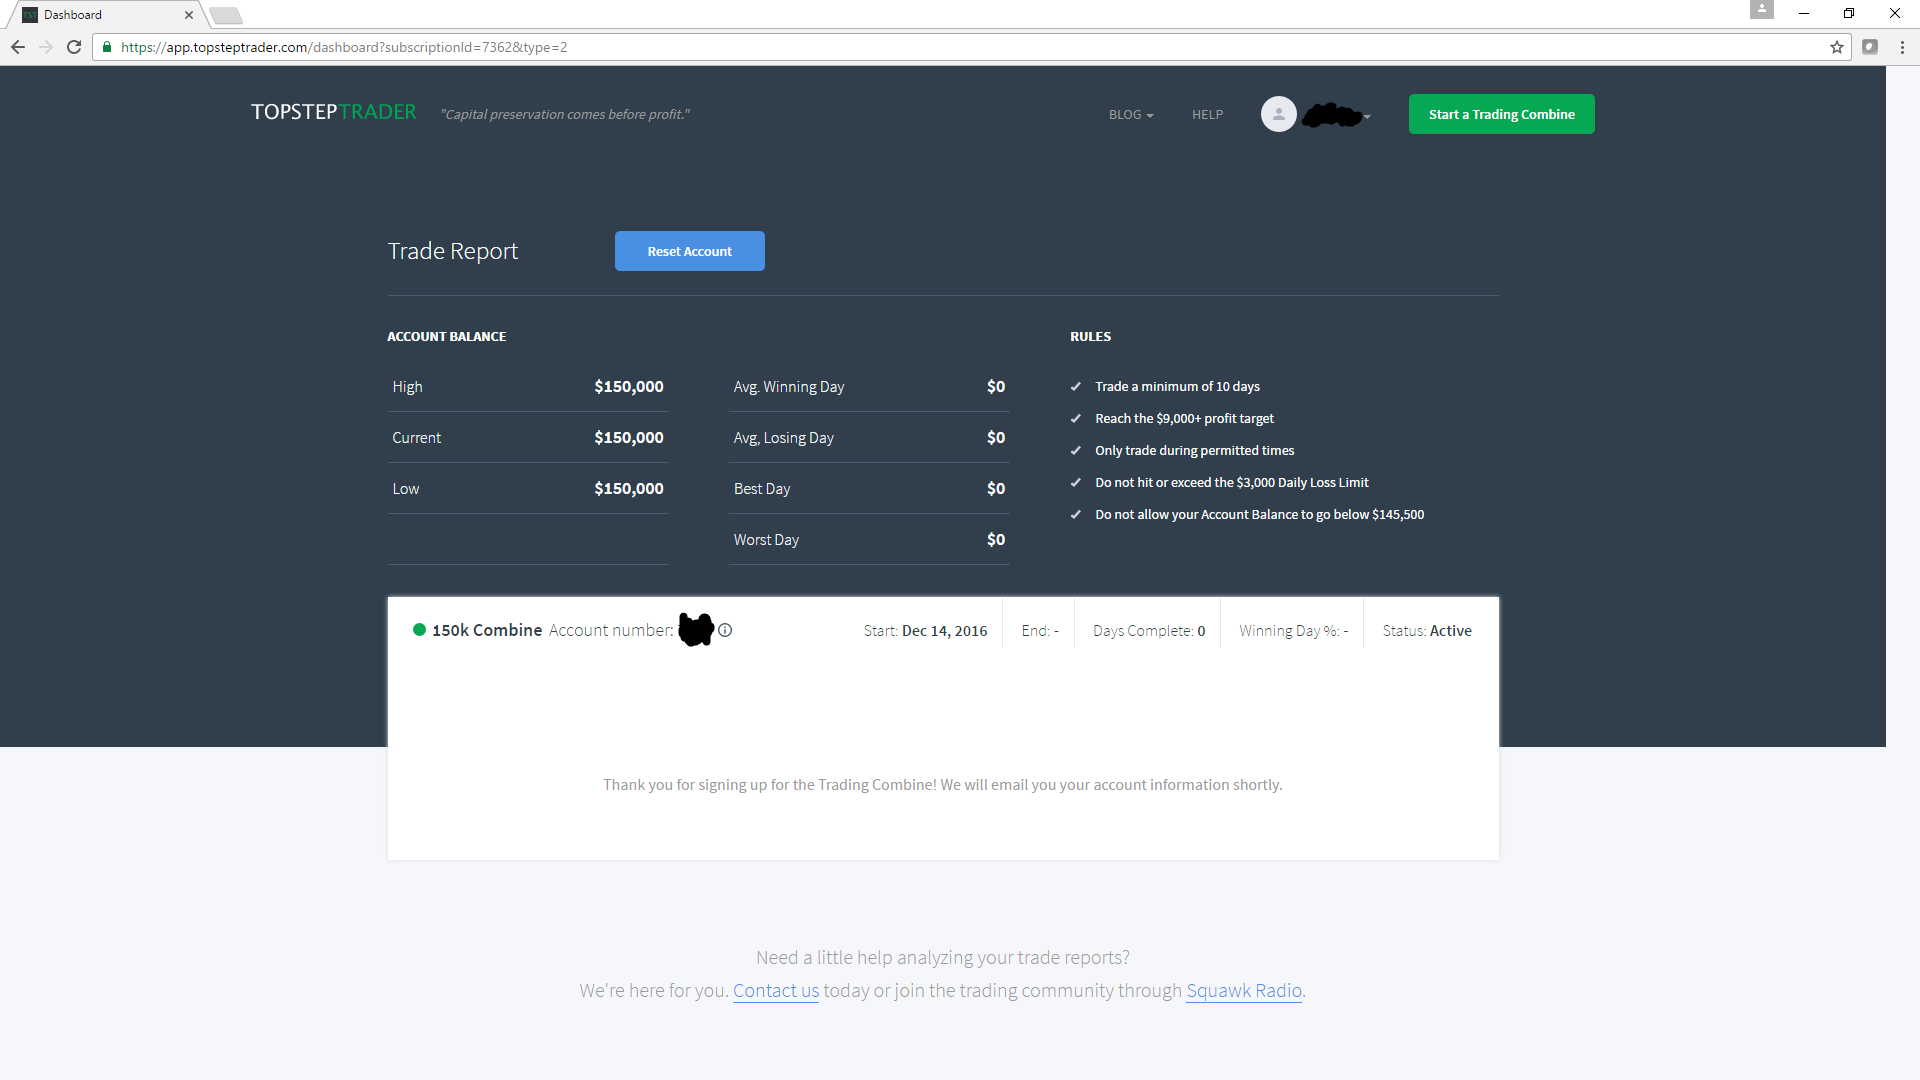The width and height of the screenshot is (1920, 1080).
Task: Click the browser back arrow
Action: pos(18,47)
